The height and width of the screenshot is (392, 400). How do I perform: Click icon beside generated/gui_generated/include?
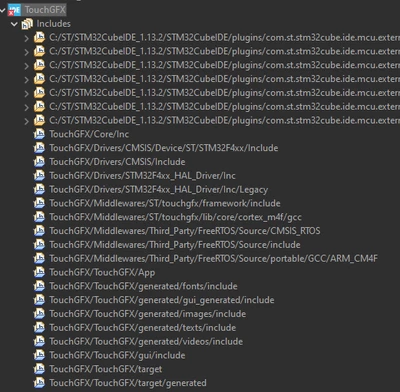39,300
